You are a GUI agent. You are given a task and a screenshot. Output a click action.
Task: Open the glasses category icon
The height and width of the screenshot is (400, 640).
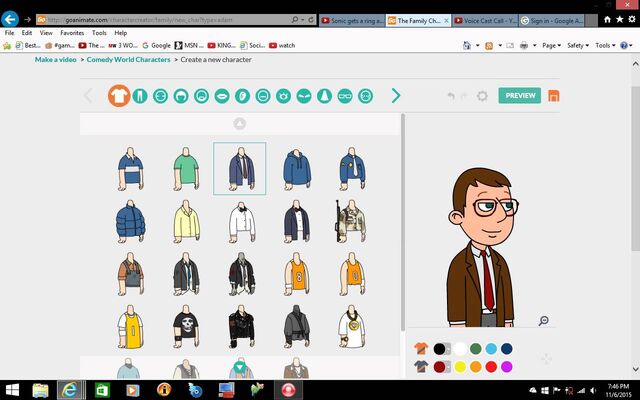coord(345,96)
